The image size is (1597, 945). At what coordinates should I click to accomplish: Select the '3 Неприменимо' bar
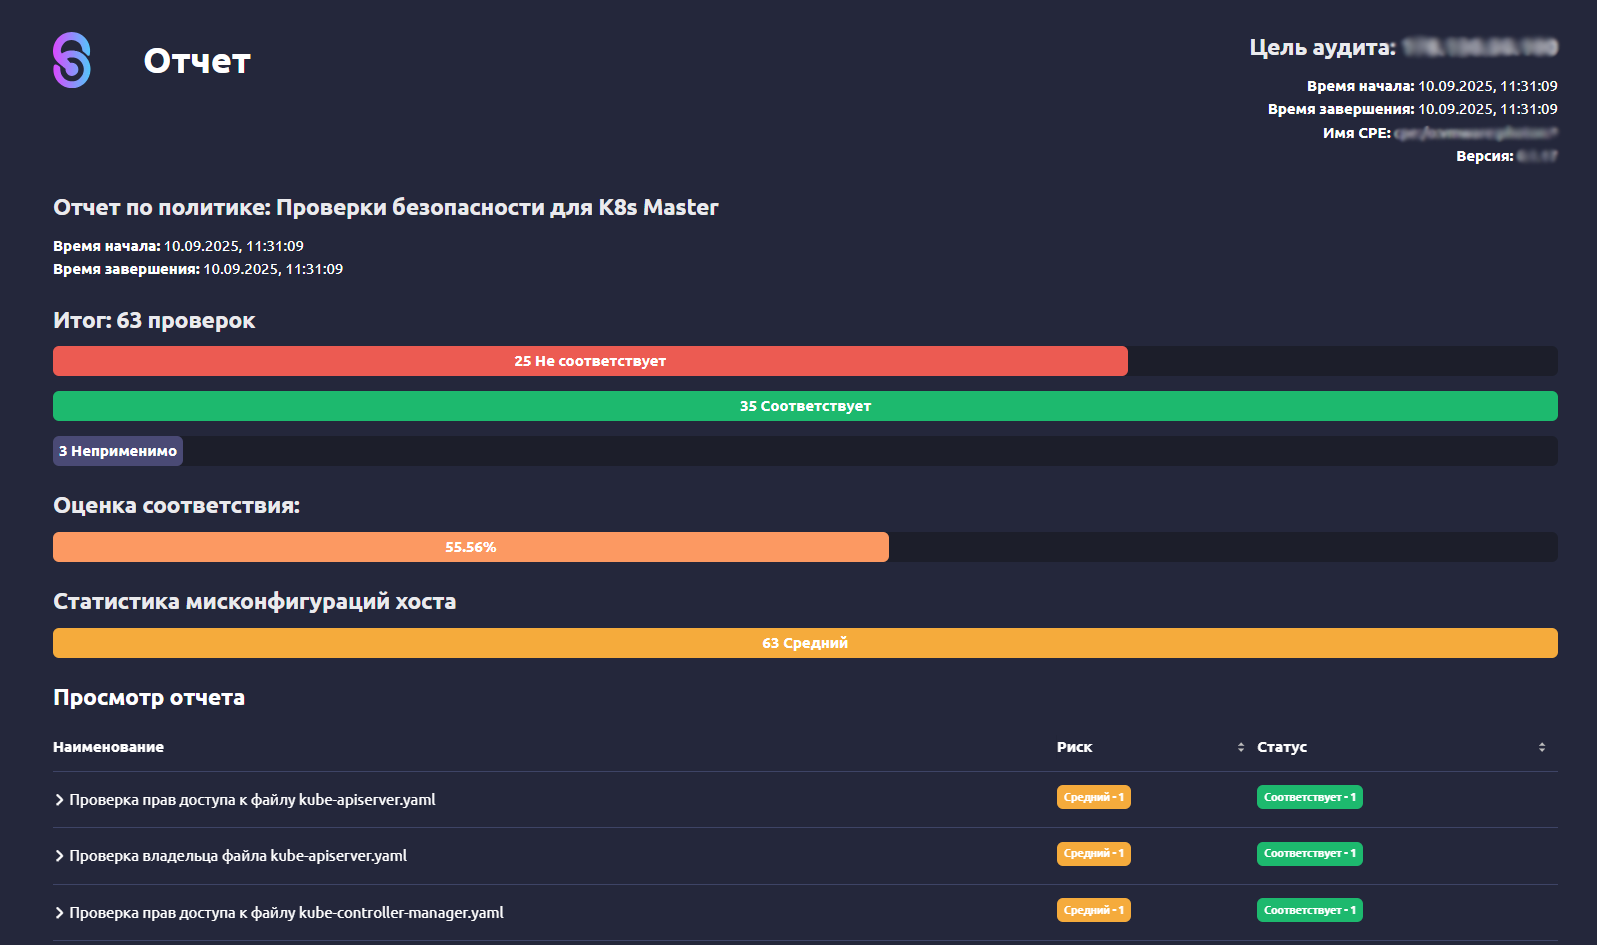pos(118,451)
